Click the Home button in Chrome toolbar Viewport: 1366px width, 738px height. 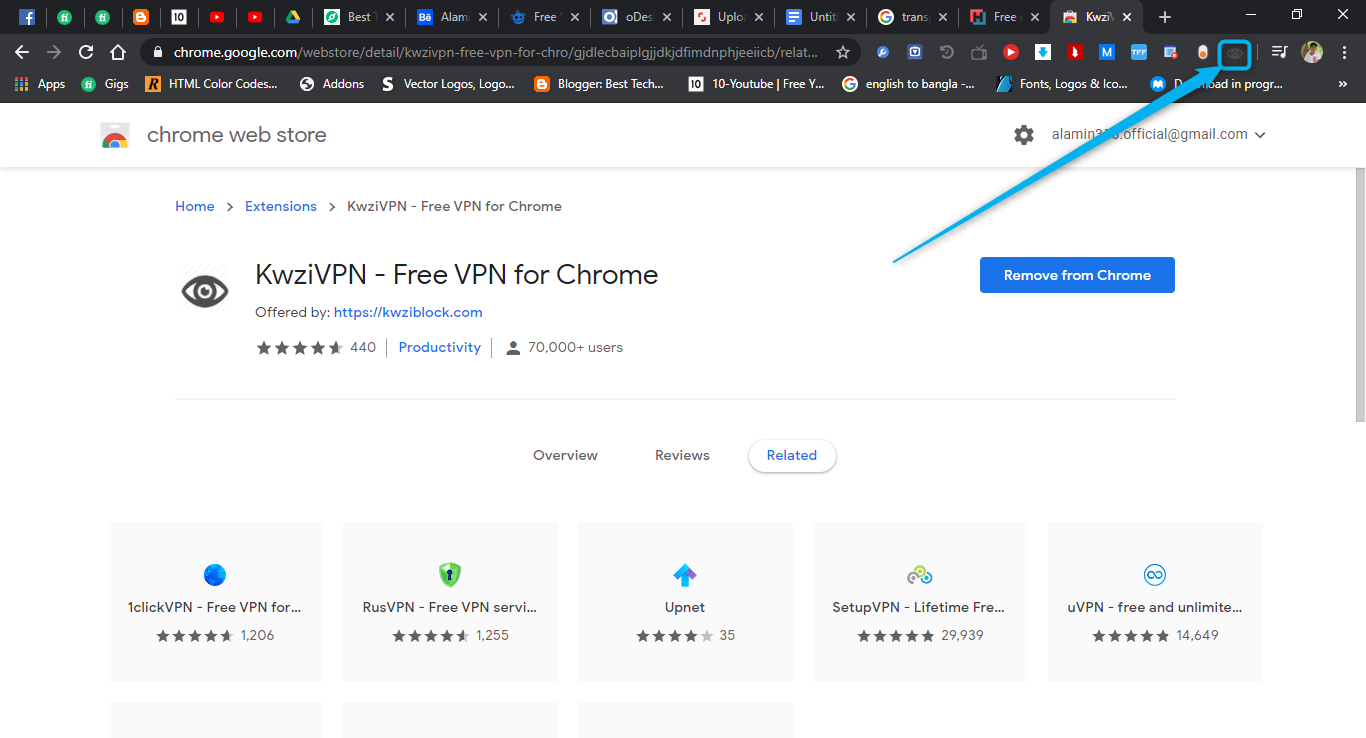tap(118, 52)
